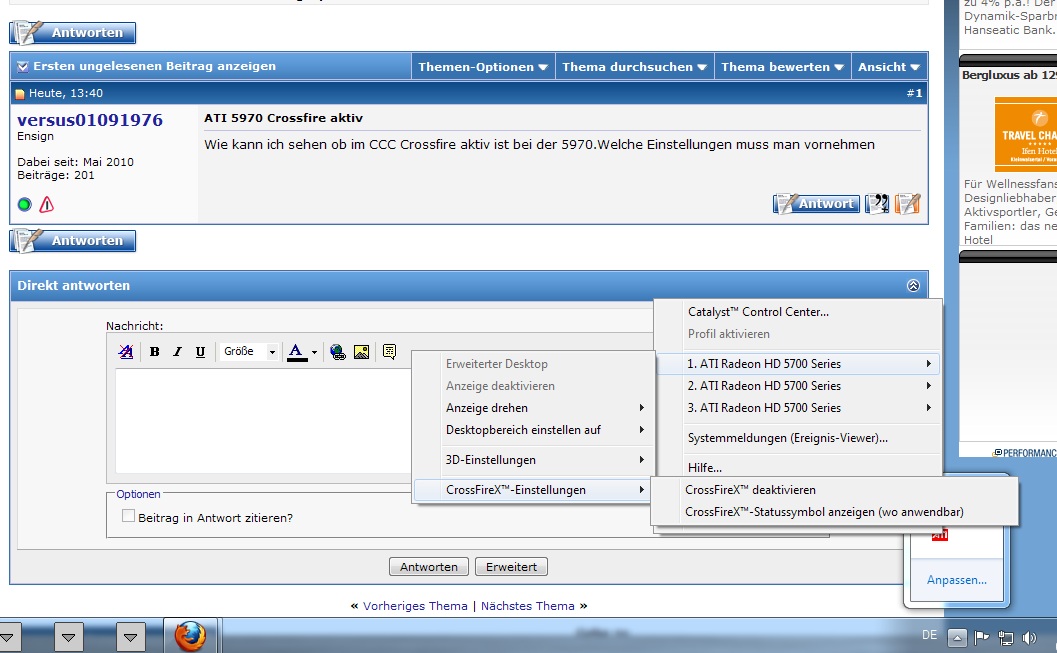Click the Antworten button above the thread
Viewport: 1057px width, 653px height.
tap(73, 32)
